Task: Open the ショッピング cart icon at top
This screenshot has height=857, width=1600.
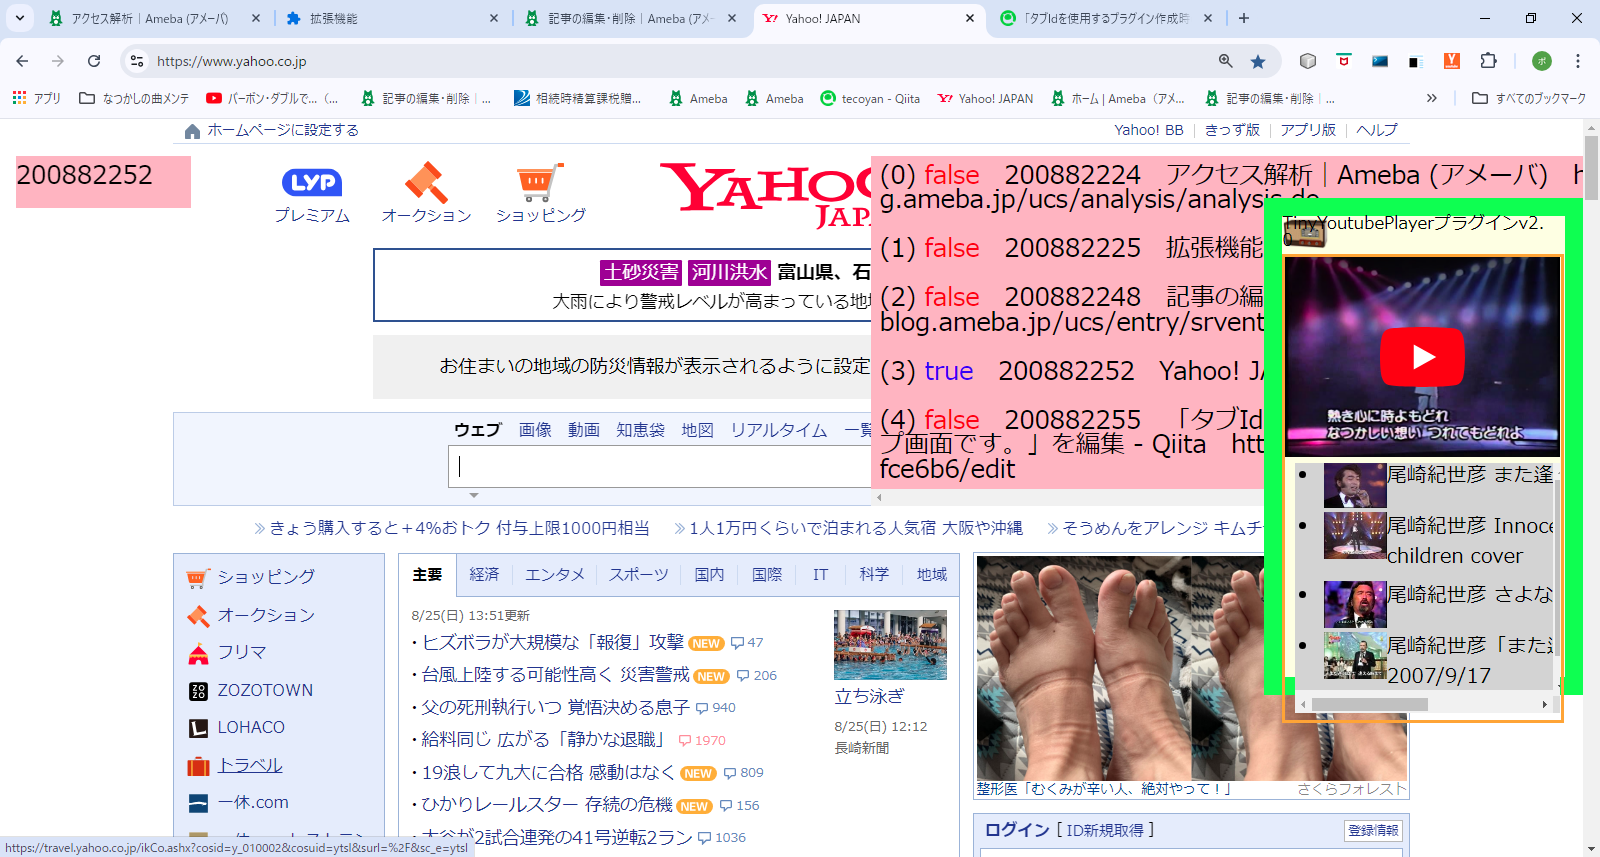Action: point(541,194)
